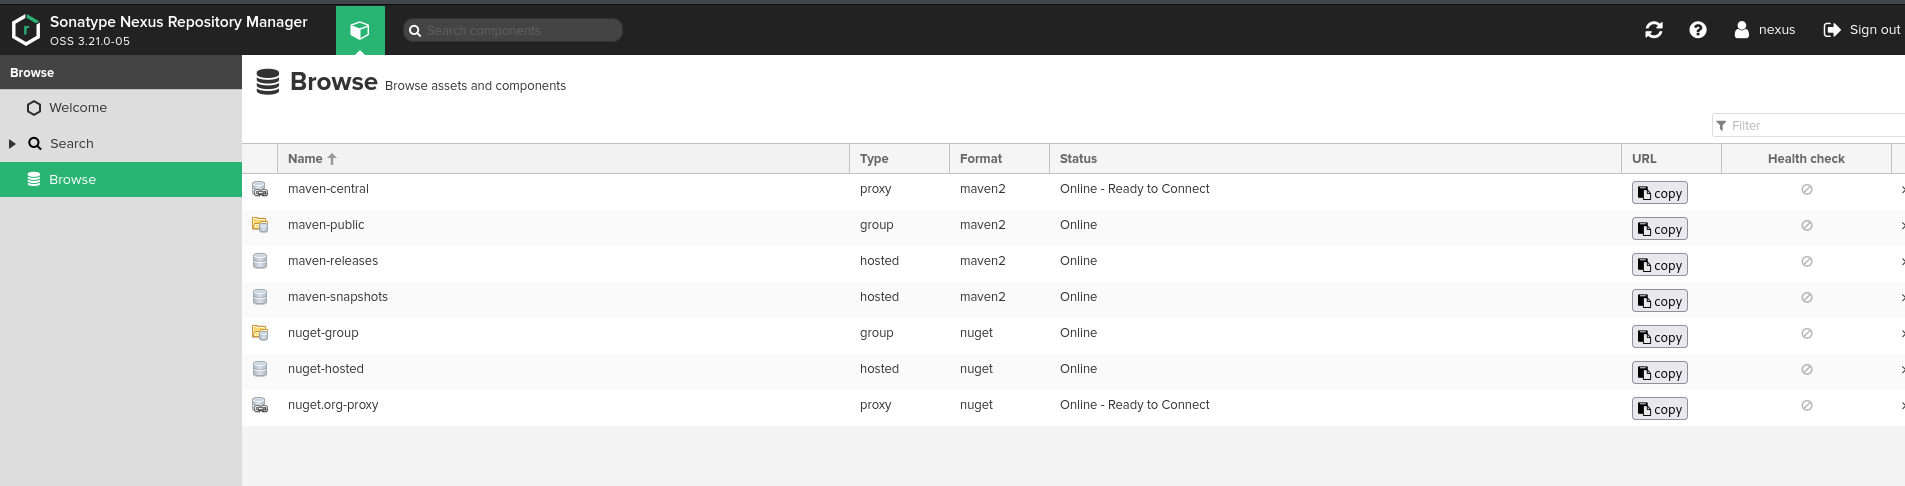The image size is (1905, 486).
Task: Click the maven-public group repository icon
Action: pos(260,225)
